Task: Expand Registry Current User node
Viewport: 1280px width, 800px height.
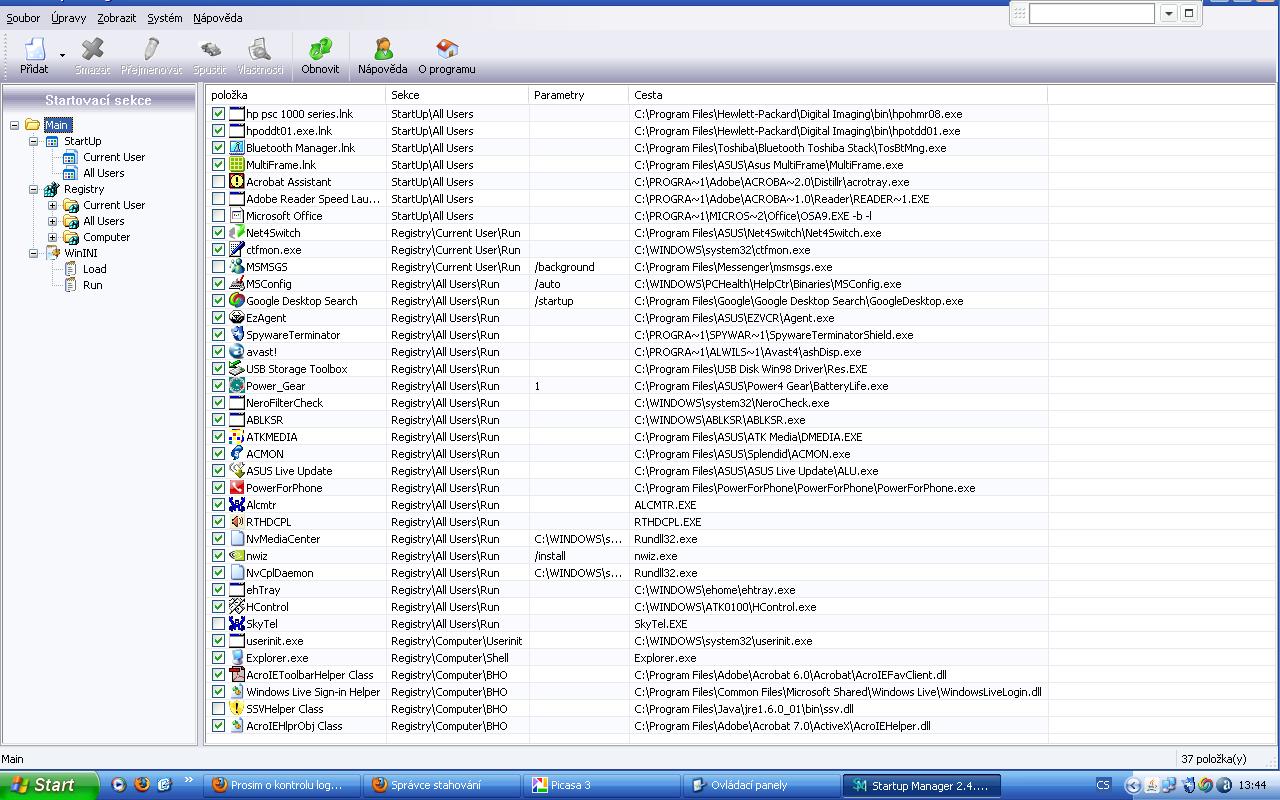Action: pos(52,205)
